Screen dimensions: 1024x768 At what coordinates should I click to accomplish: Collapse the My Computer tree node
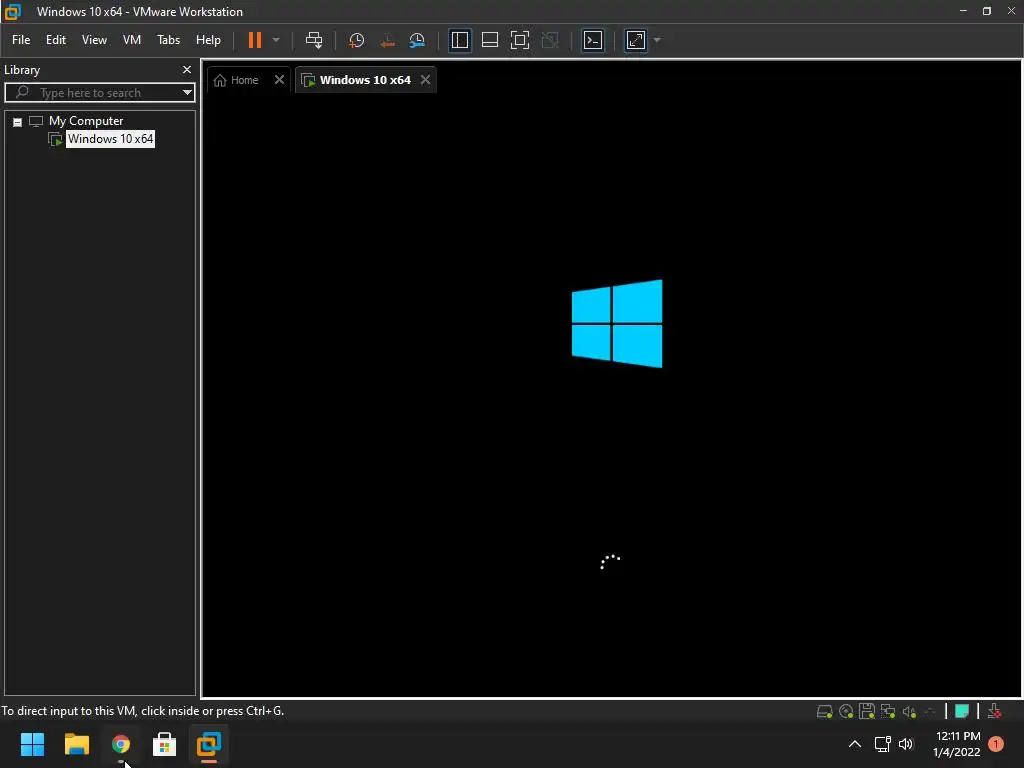[x=18, y=122]
